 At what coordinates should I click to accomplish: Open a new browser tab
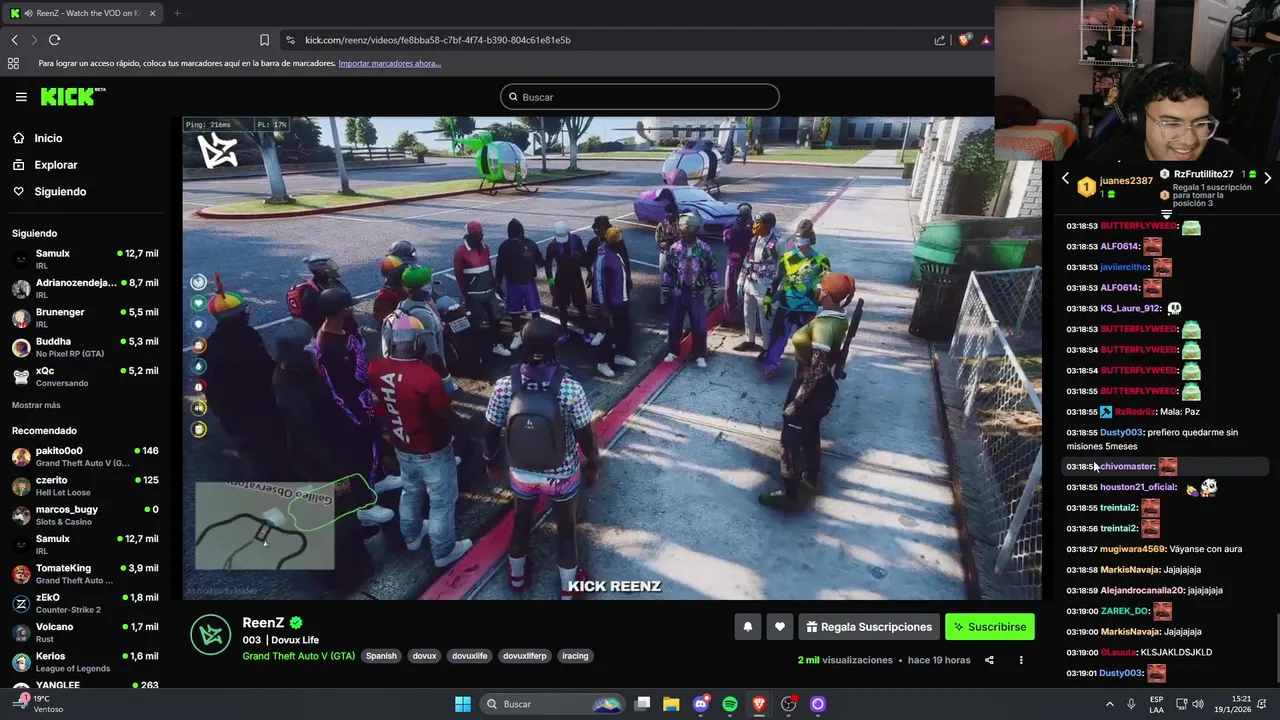177,13
